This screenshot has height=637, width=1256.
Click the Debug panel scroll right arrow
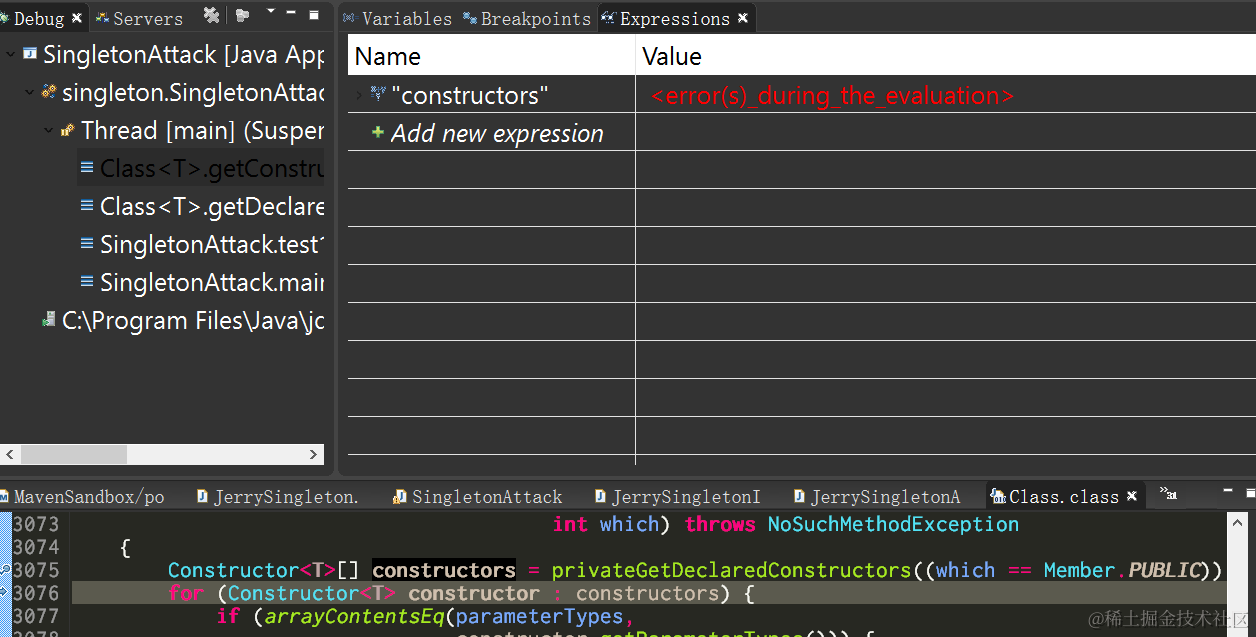point(316,454)
